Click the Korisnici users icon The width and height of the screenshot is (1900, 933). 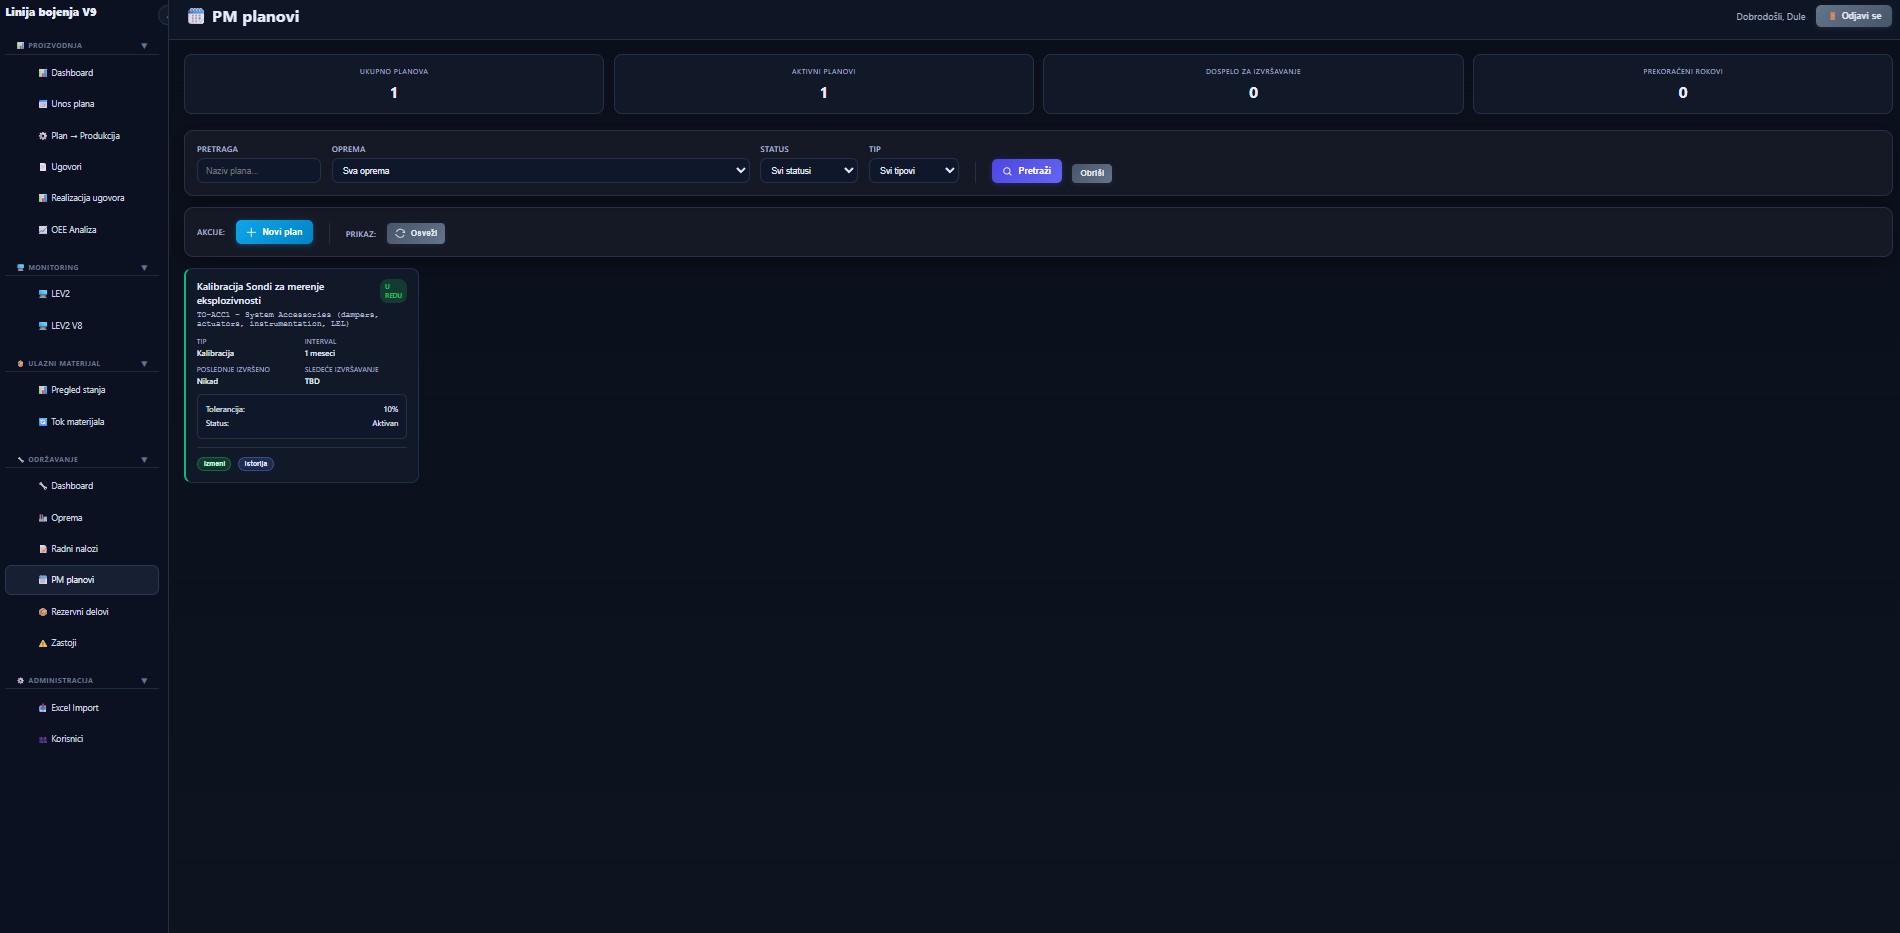[43, 739]
